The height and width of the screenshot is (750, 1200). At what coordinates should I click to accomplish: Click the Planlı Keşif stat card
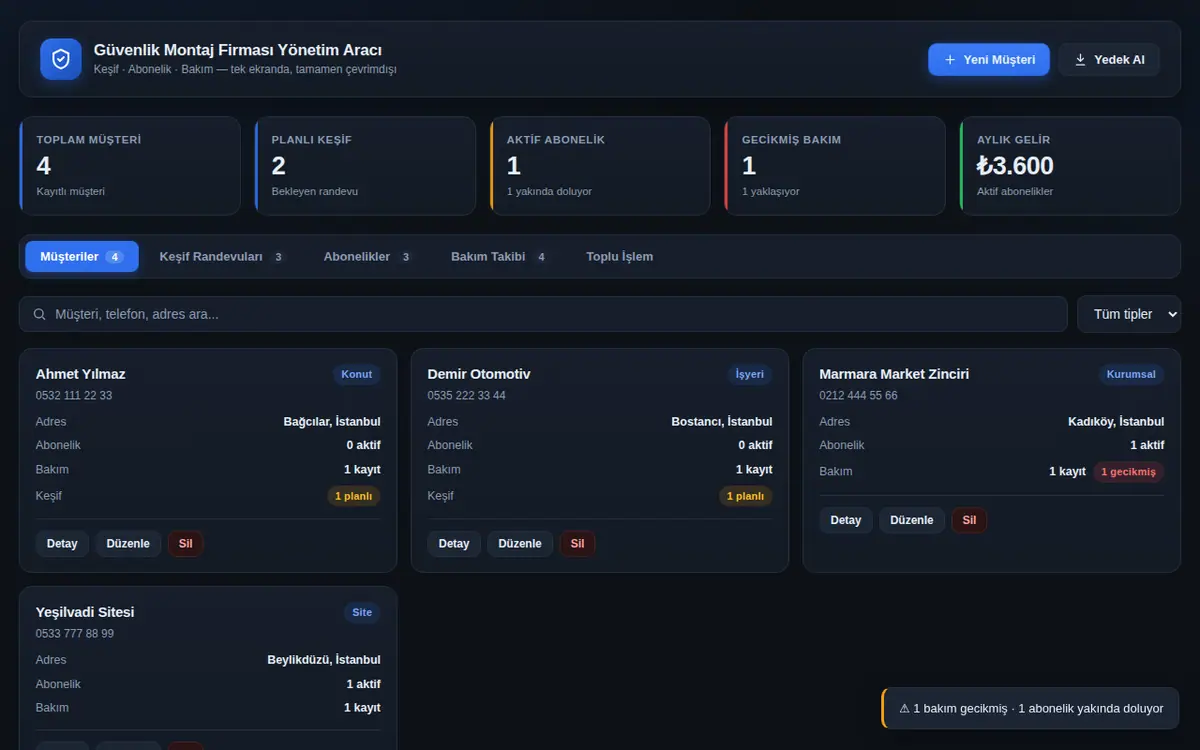coord(365,166)
